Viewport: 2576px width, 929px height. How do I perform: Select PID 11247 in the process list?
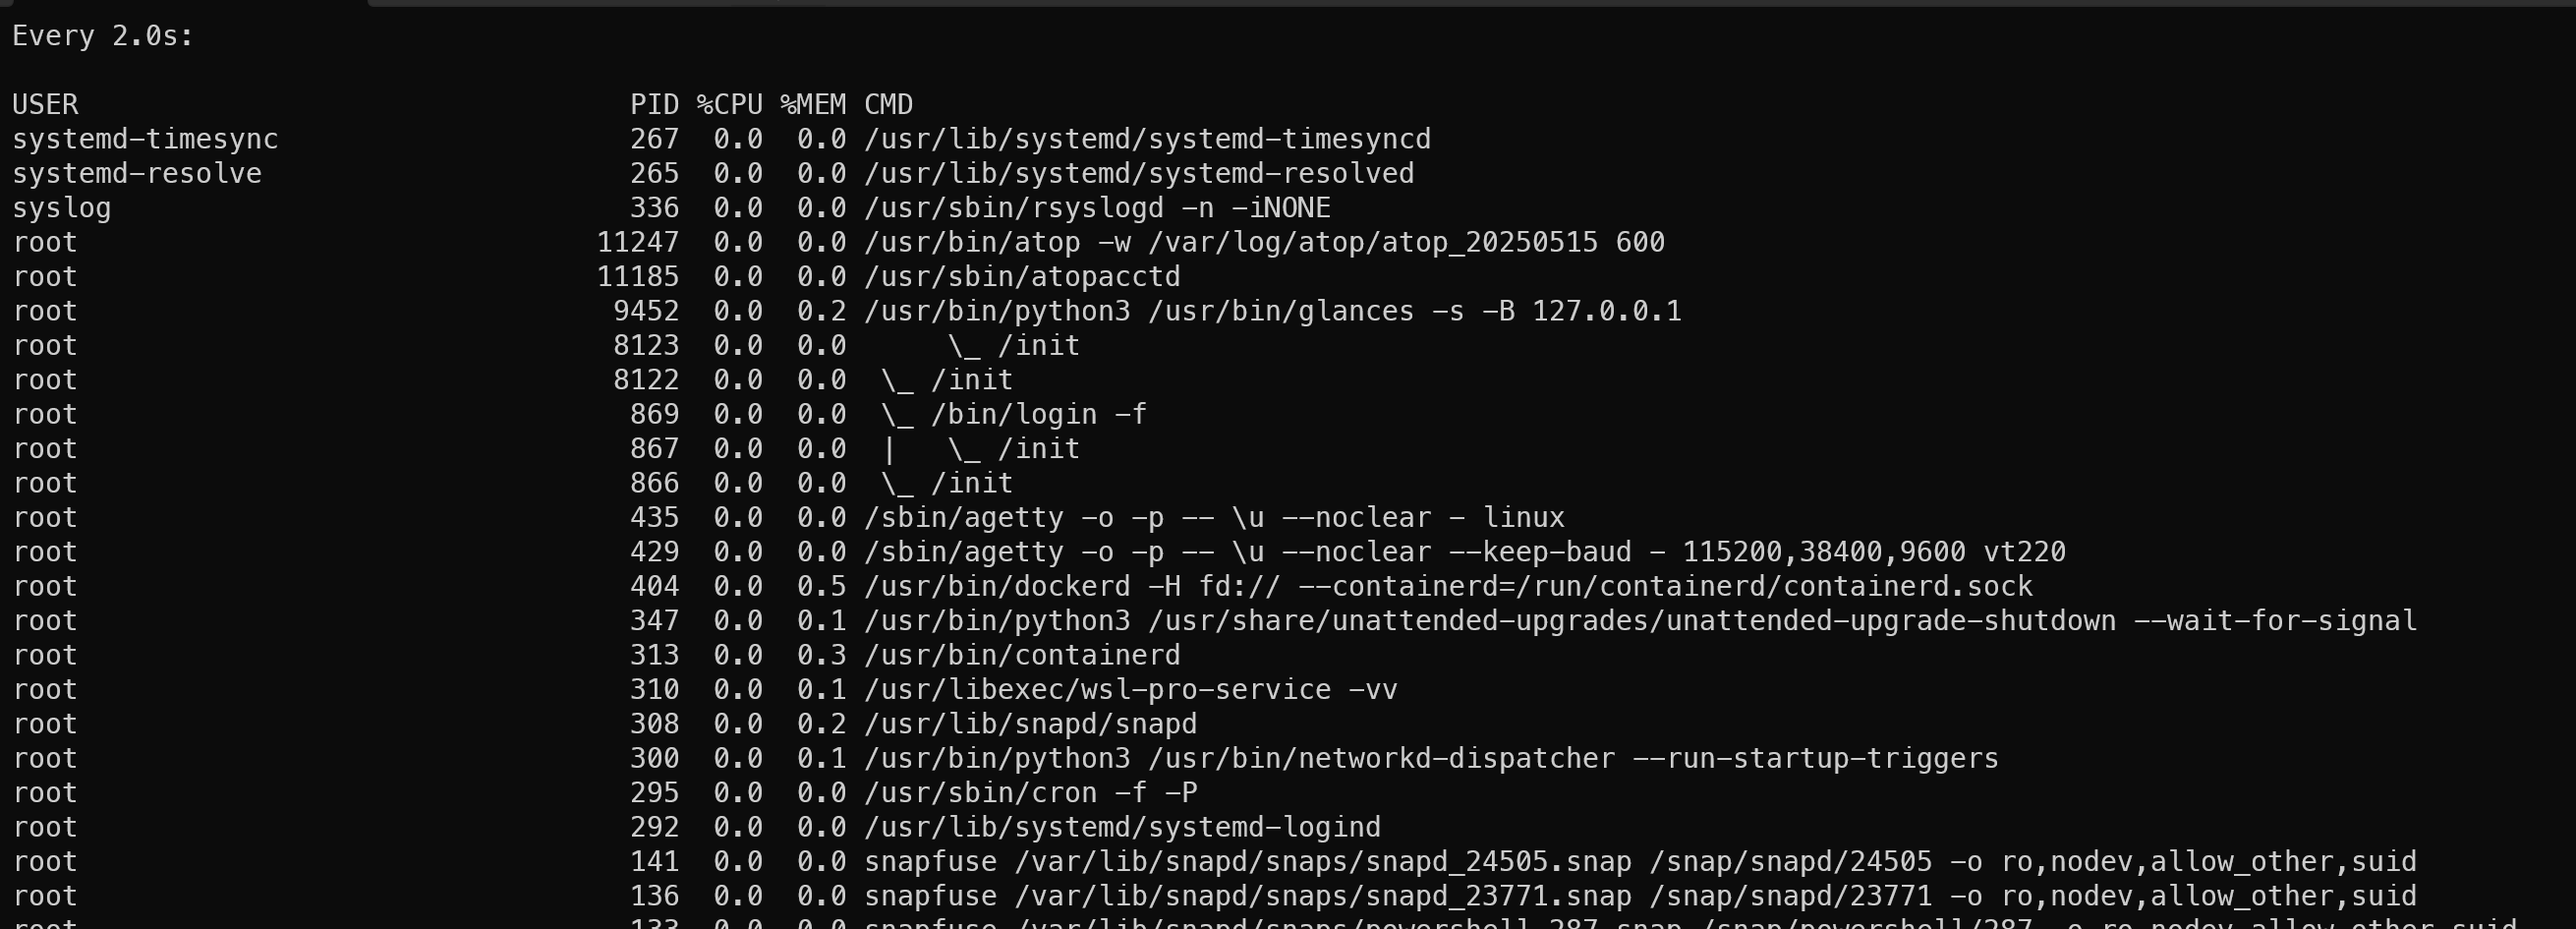click(x=638, y=243)
